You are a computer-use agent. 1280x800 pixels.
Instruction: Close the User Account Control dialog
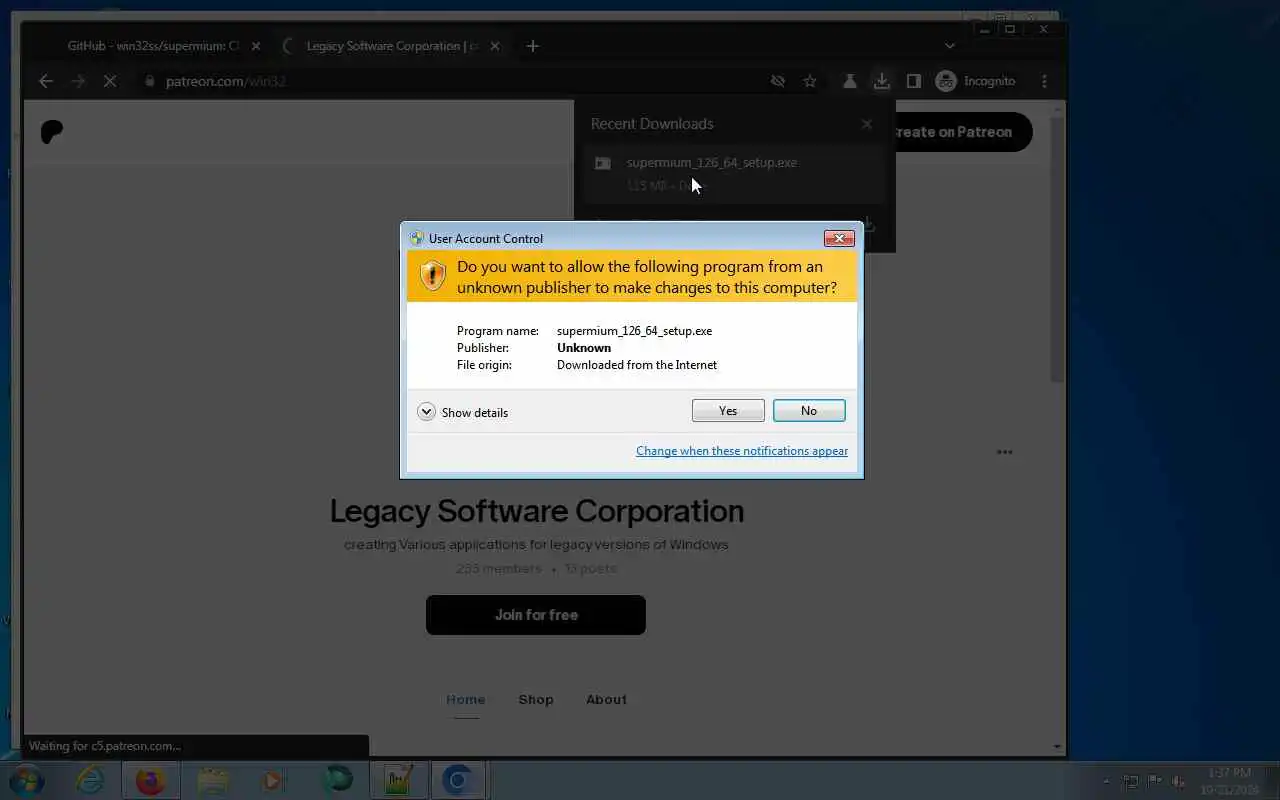[x=838, y=238]
